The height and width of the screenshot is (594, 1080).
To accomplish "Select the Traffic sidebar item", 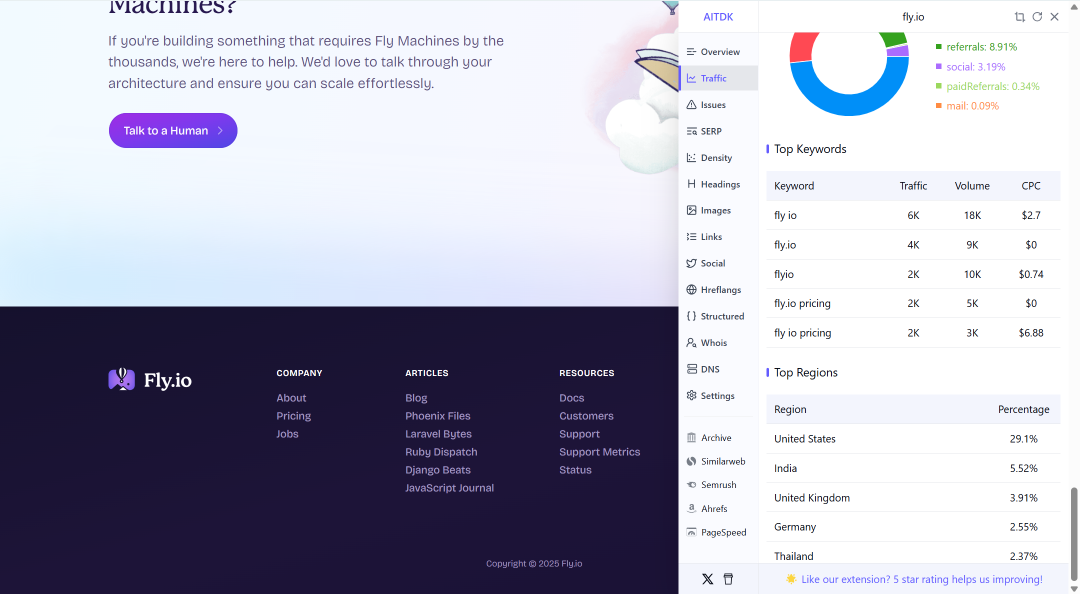I will pyautogui.click(x=718, y=78).
